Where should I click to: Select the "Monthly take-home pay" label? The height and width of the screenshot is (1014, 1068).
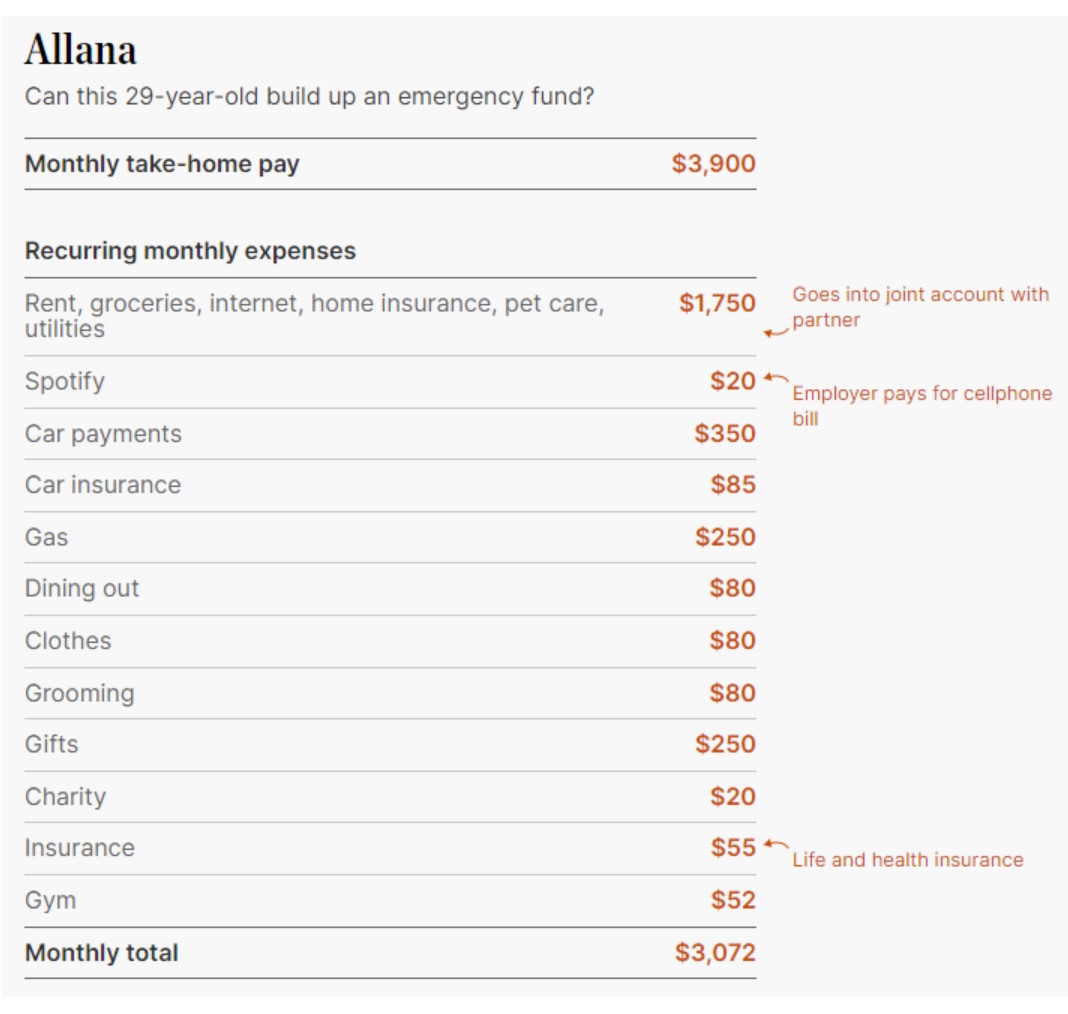[x=162, y=164]
